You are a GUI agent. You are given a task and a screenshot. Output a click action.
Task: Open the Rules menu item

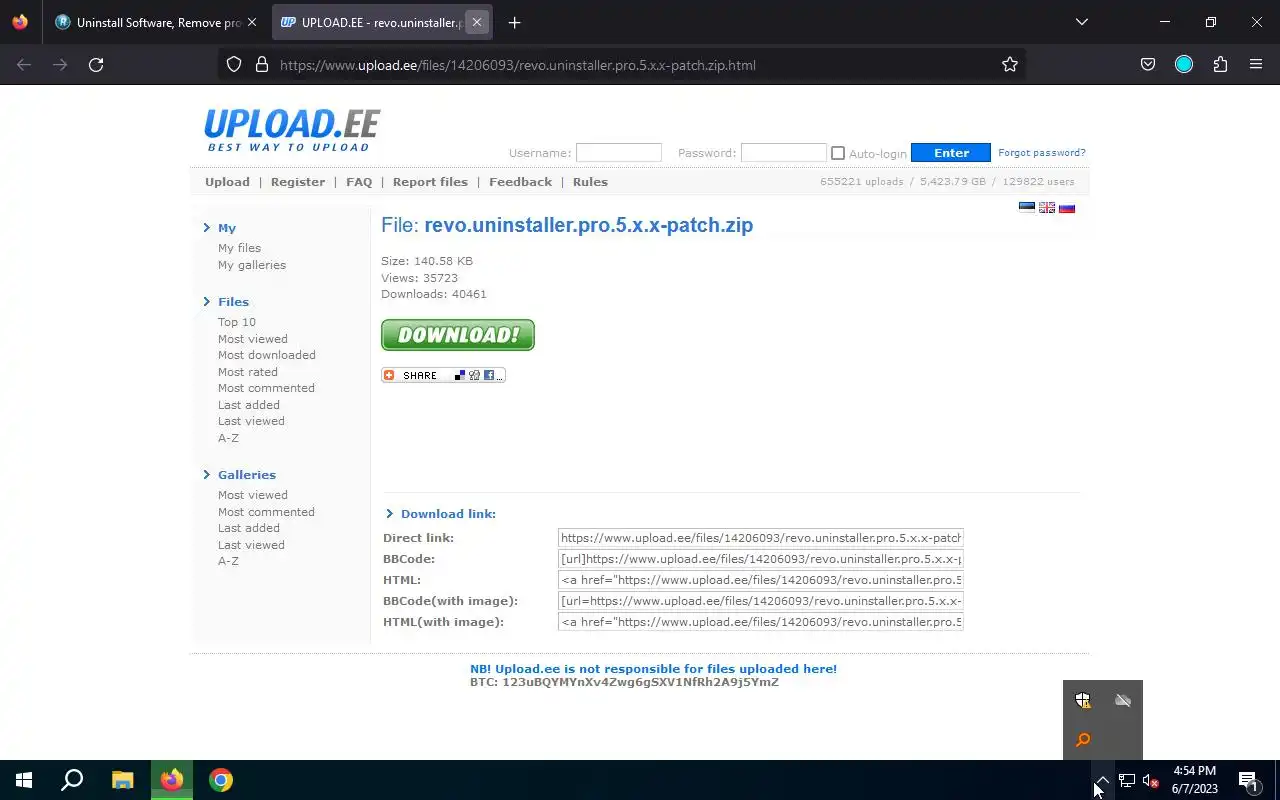(x=590, y=182)
